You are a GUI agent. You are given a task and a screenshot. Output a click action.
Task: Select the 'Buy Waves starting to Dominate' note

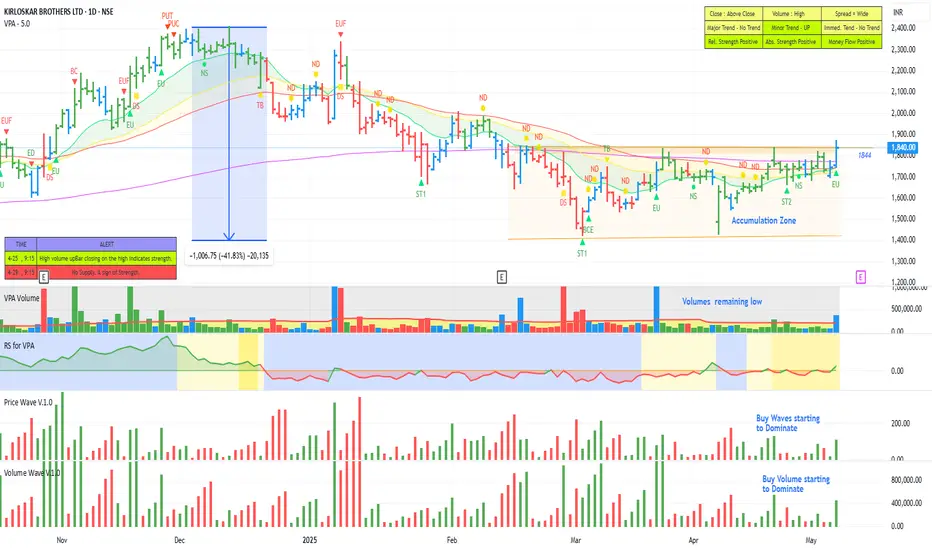point(788,423)
